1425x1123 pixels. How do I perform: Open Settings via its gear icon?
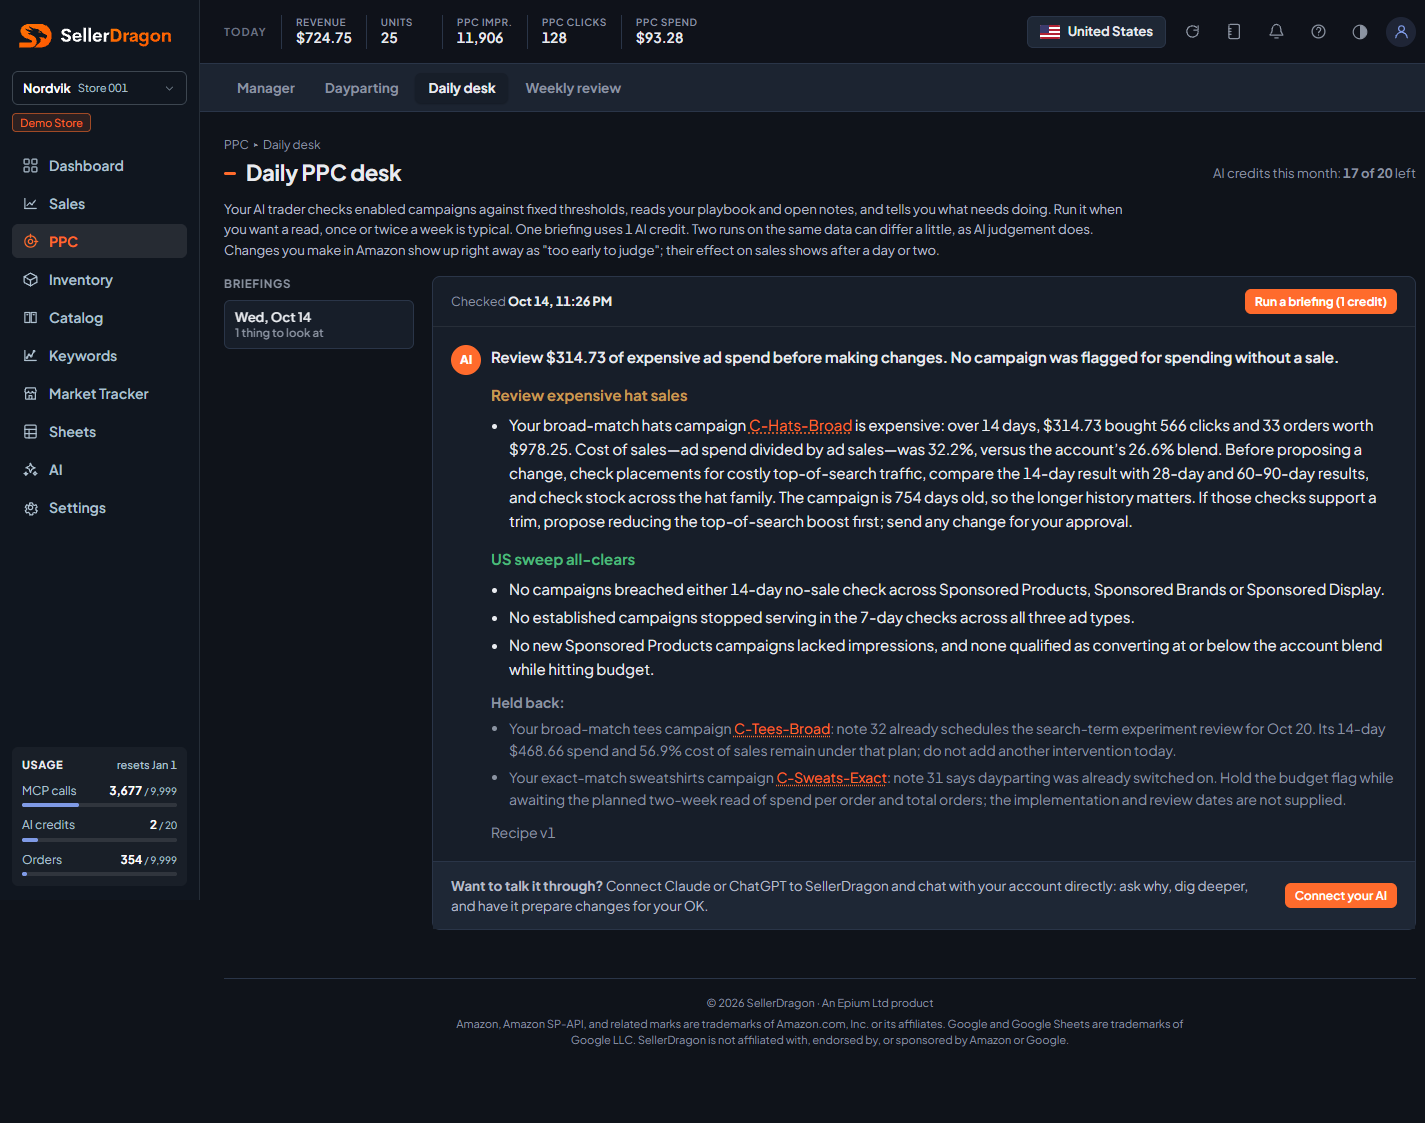31,508
